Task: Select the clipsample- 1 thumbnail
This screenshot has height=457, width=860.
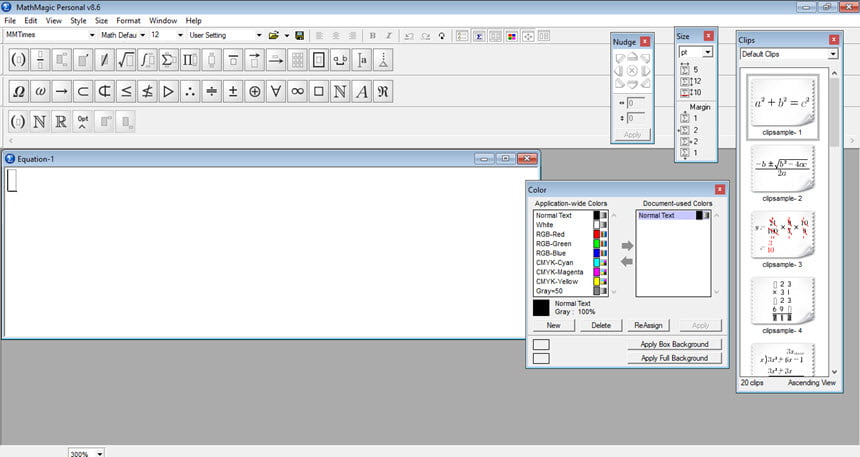Action: click(x=782, y=107)
